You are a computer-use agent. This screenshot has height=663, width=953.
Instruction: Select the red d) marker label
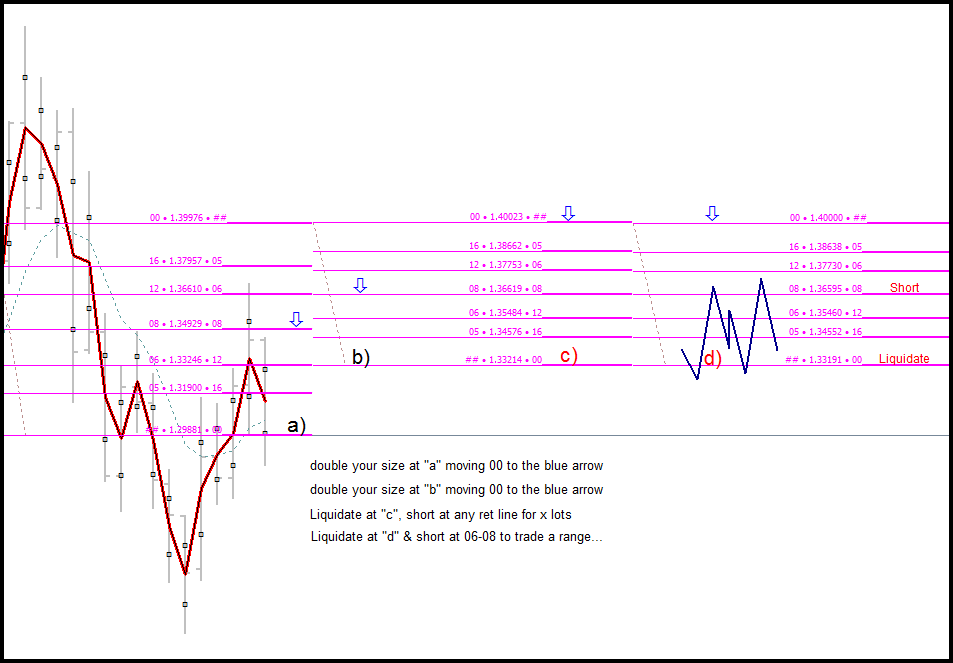(x=712, y=359)
